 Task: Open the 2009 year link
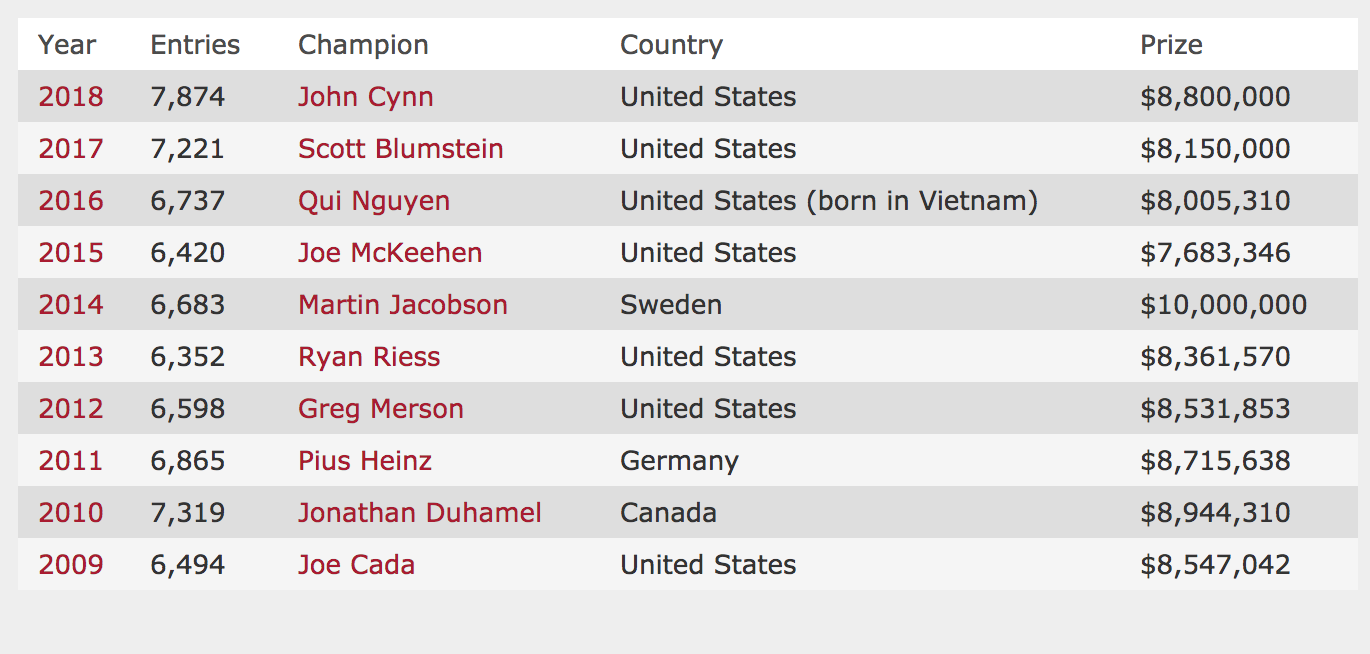[x=71, y=565]
